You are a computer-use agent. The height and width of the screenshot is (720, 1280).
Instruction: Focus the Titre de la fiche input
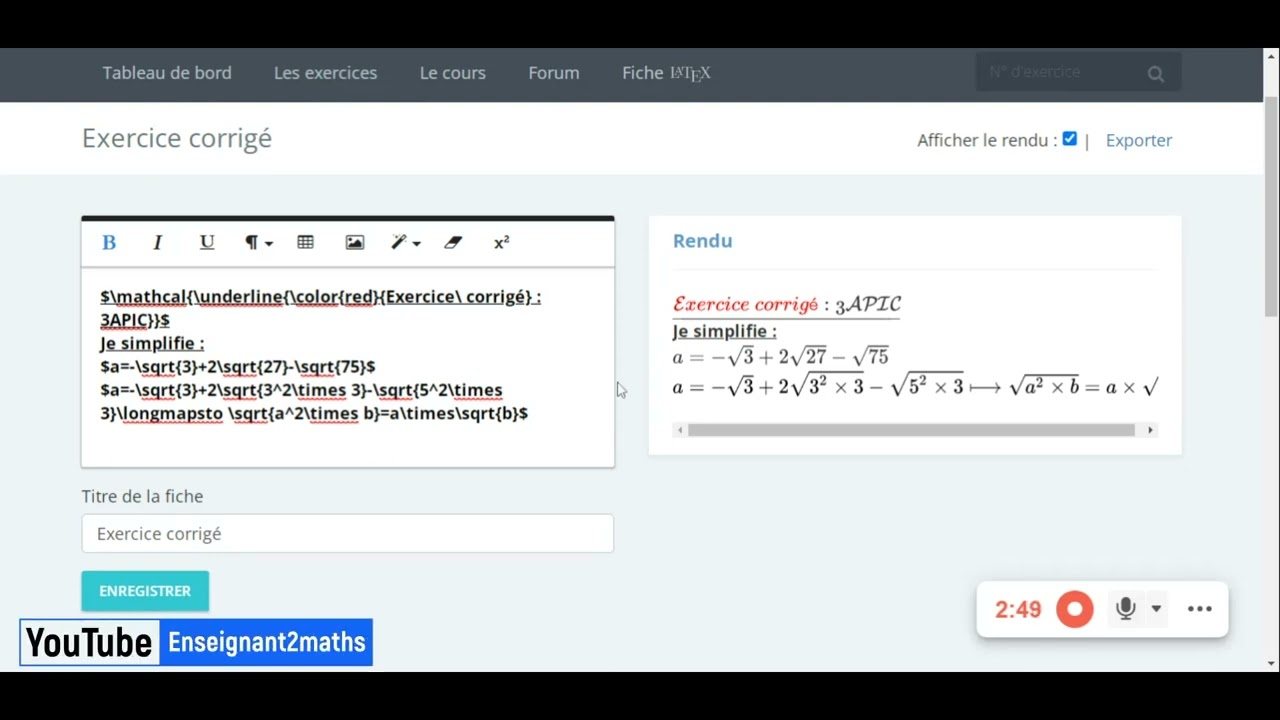tap(348, 534)
